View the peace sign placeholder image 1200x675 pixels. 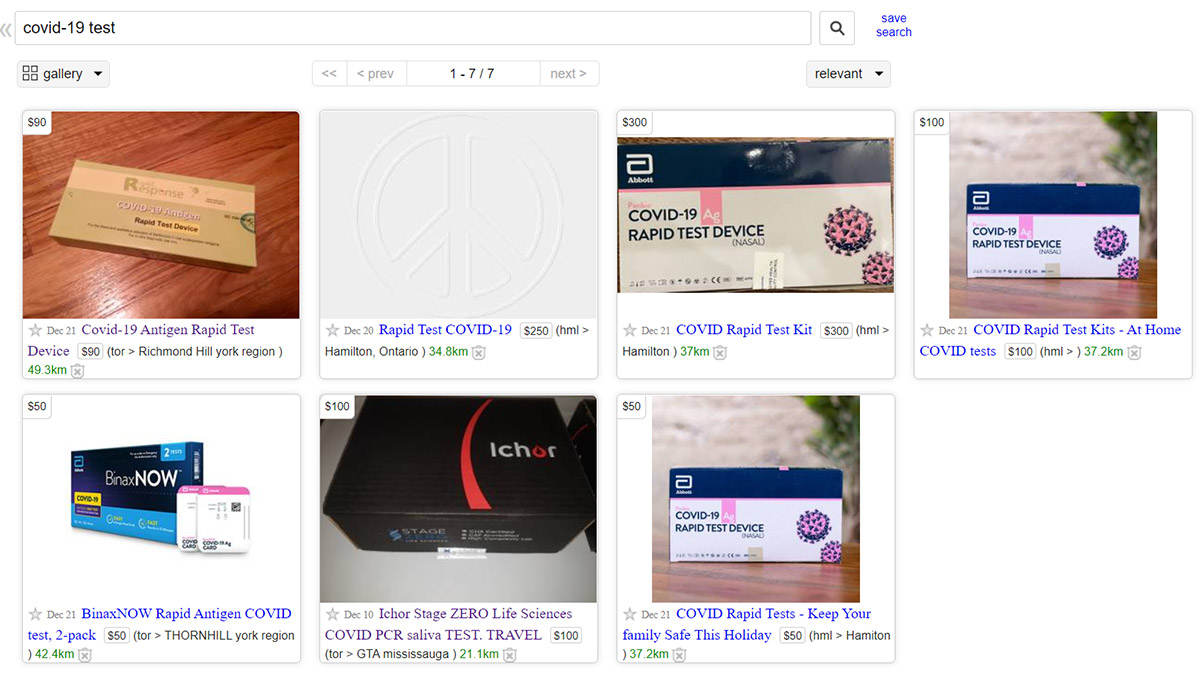(x=459, y=215)
